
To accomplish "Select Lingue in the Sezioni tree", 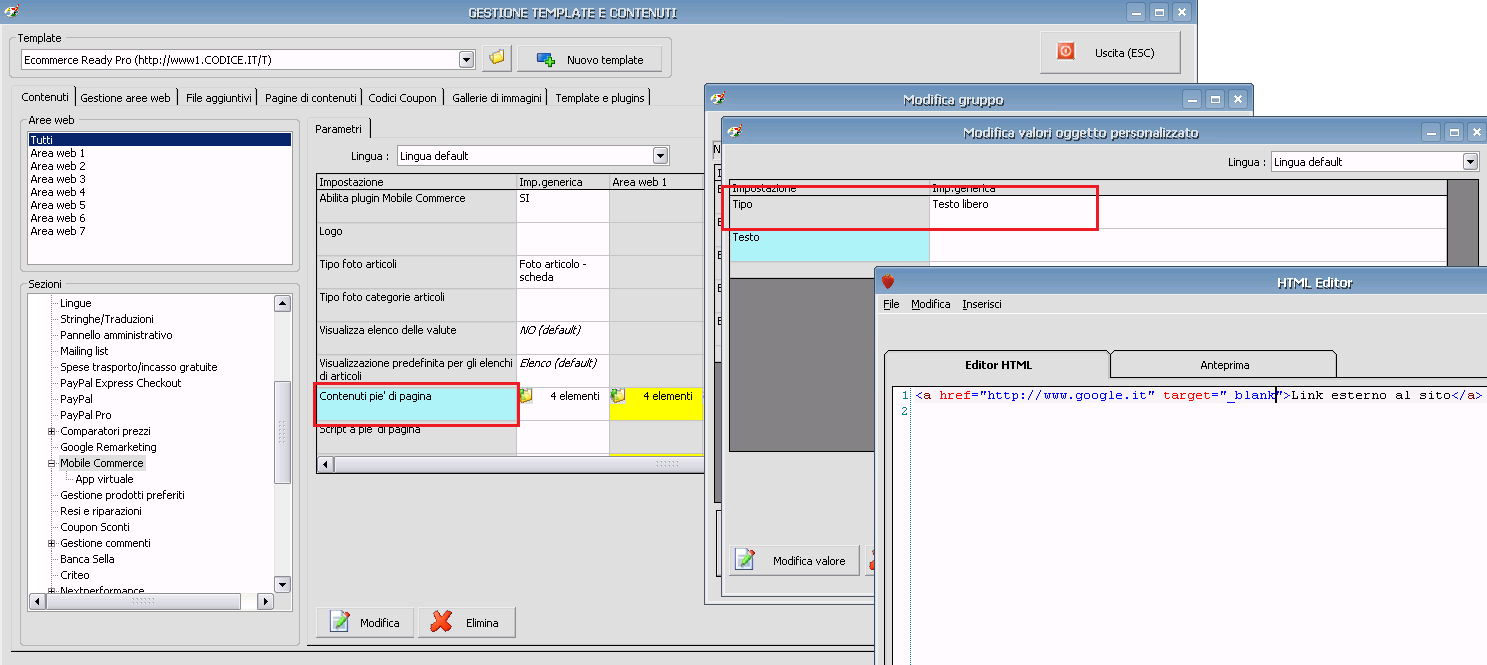I will [x=76, y=303].
